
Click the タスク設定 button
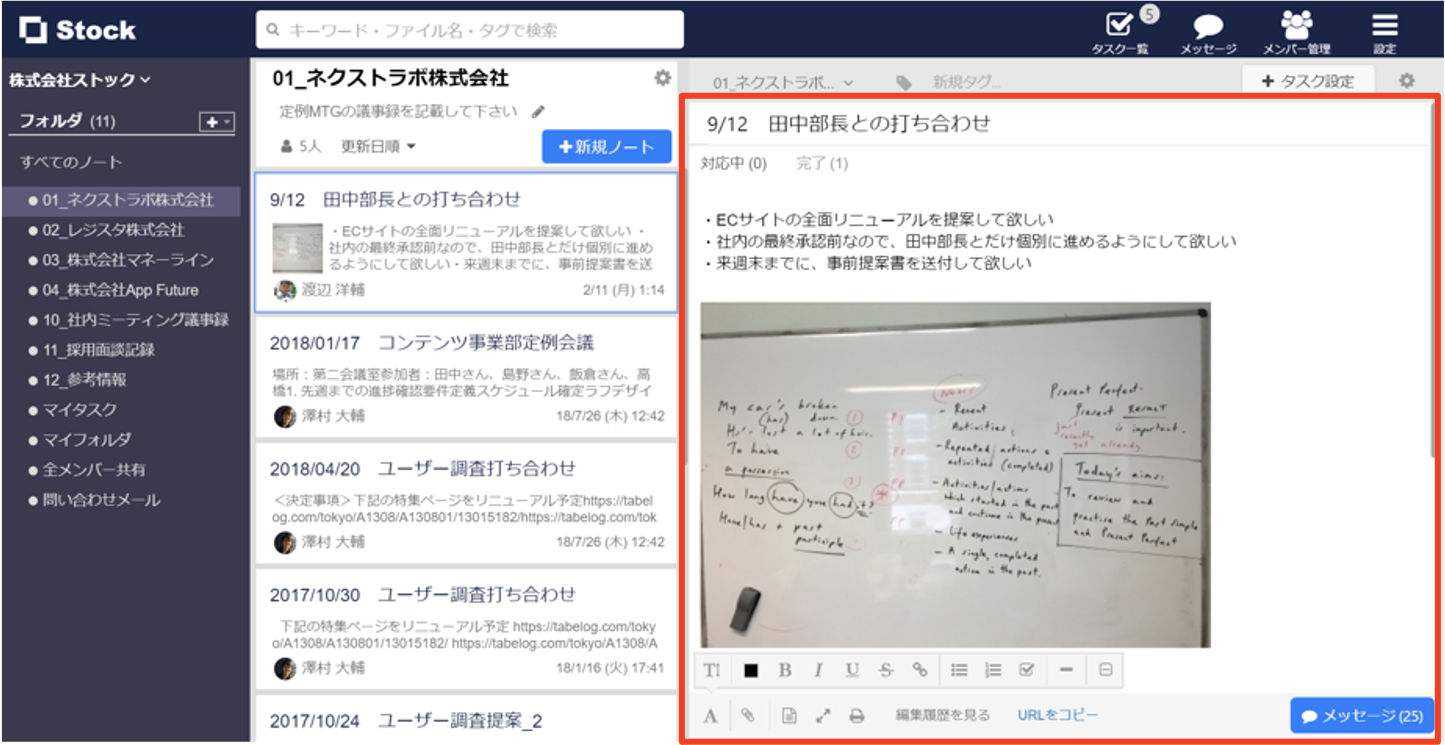(x=1308, y=81)
